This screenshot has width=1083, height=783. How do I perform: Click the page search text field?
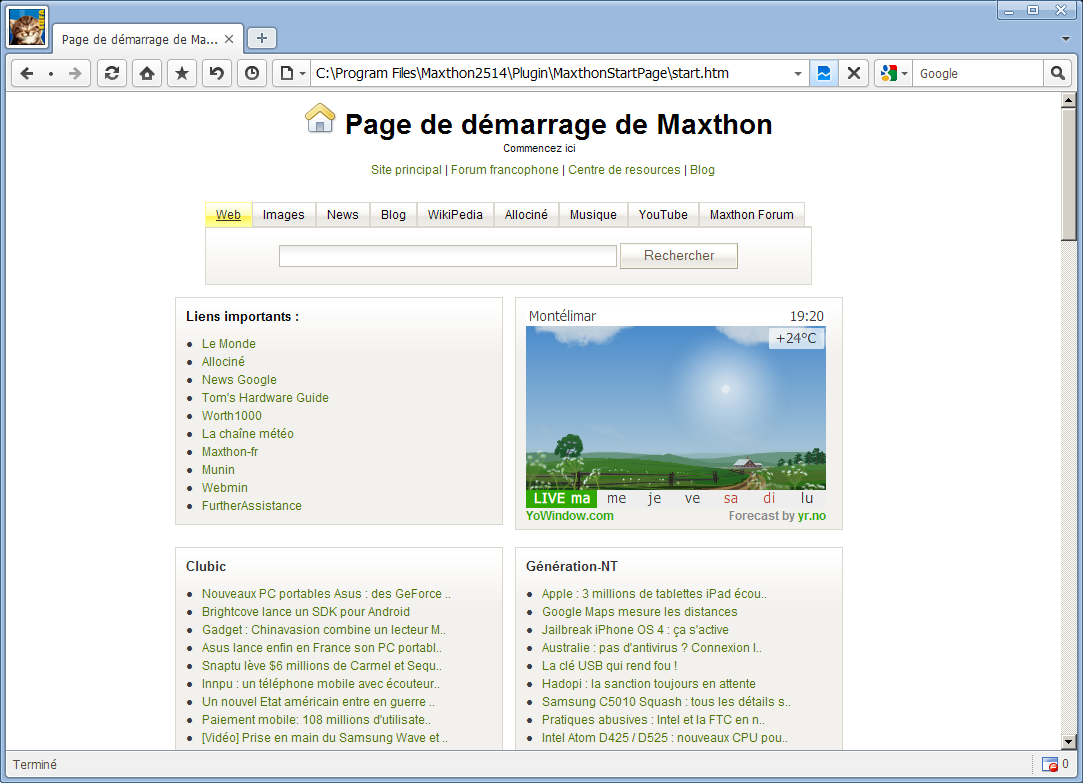pyautogui.click(x=448, y=255)
